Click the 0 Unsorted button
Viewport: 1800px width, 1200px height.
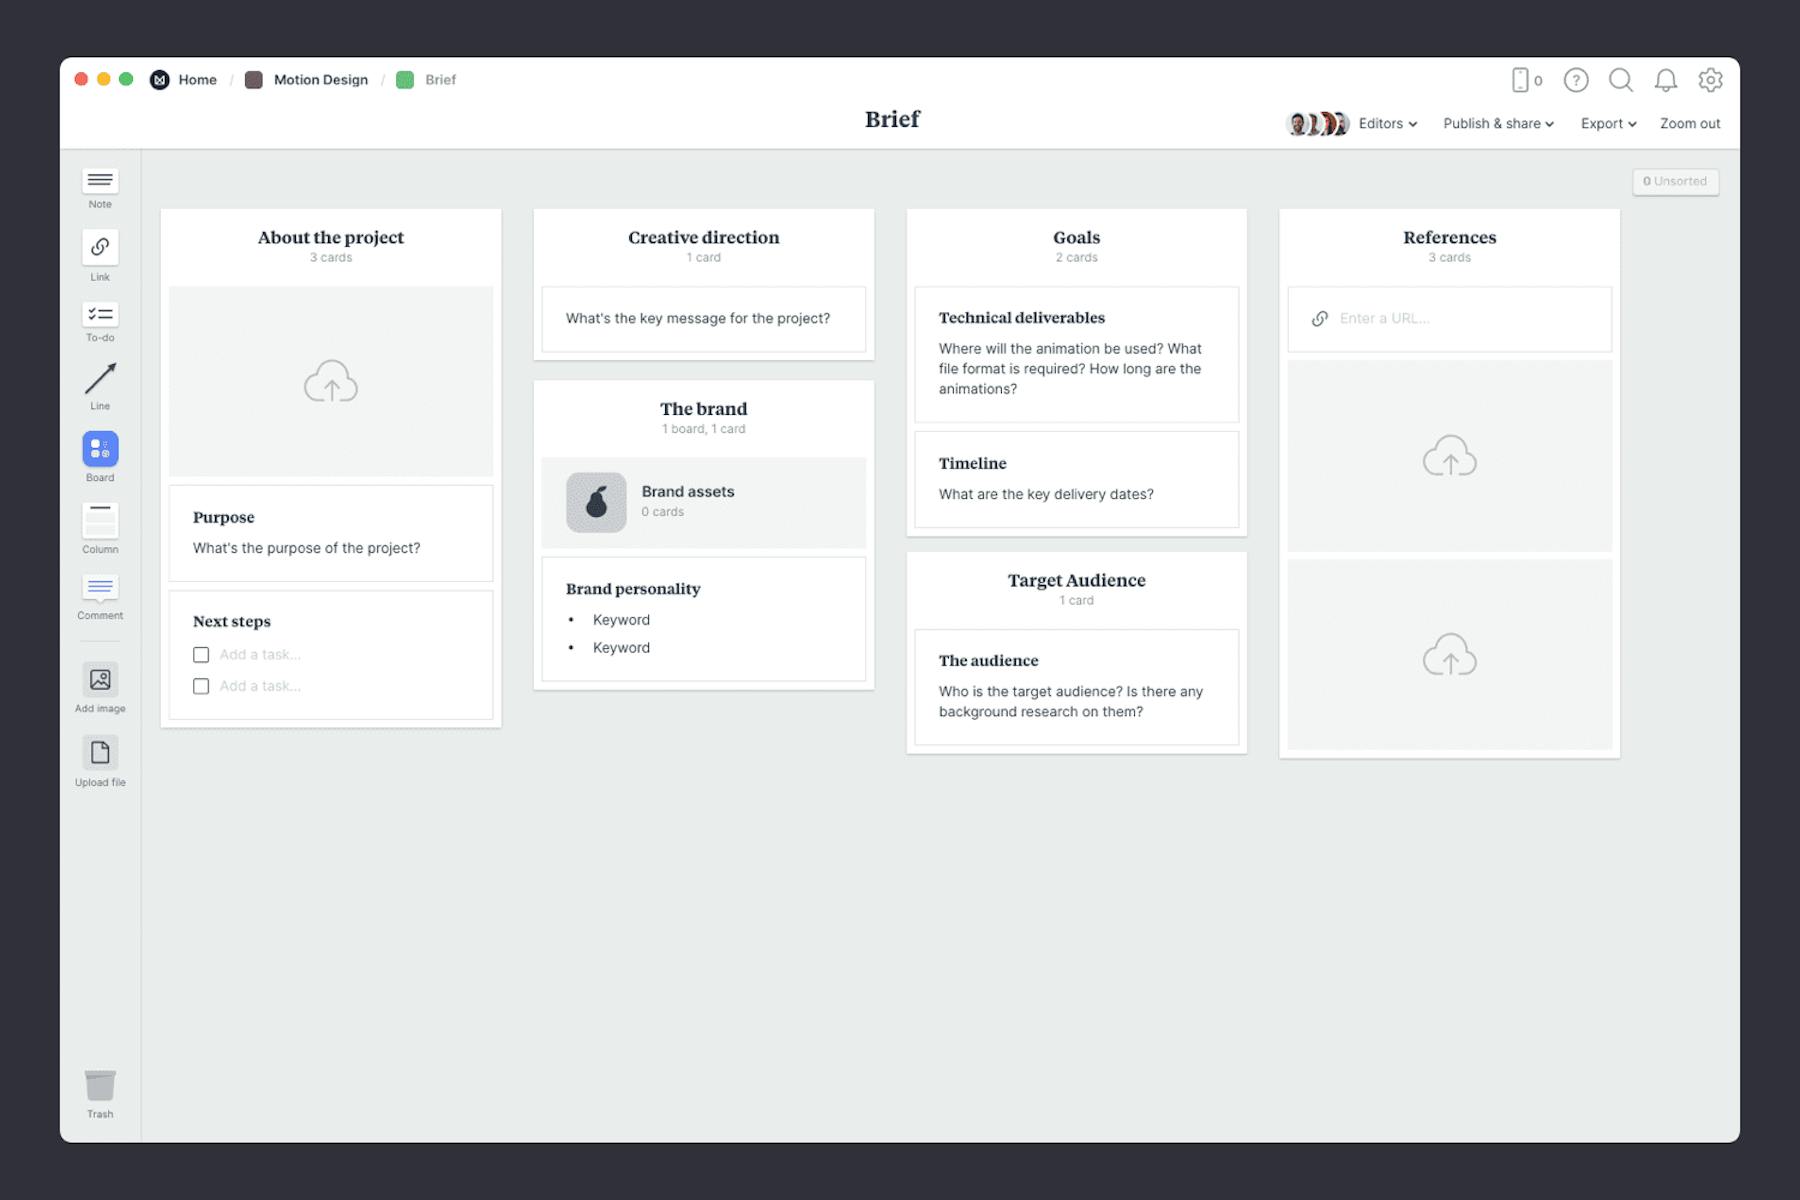(x=1675, y=181)
